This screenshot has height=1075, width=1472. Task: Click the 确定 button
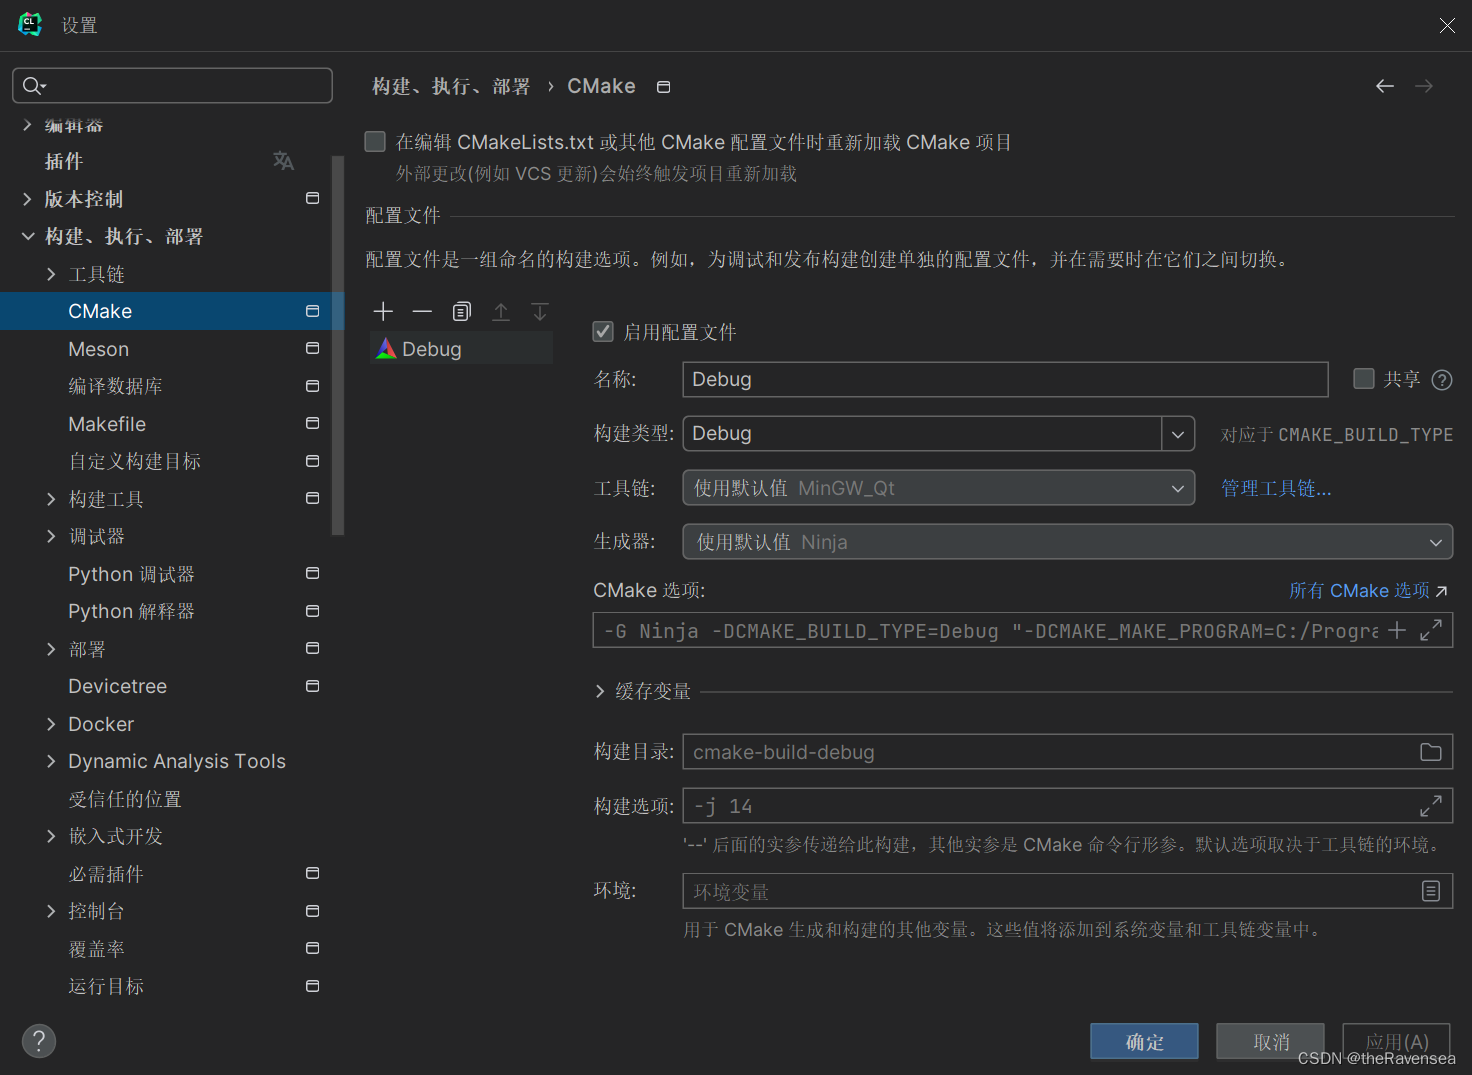1144,1041
